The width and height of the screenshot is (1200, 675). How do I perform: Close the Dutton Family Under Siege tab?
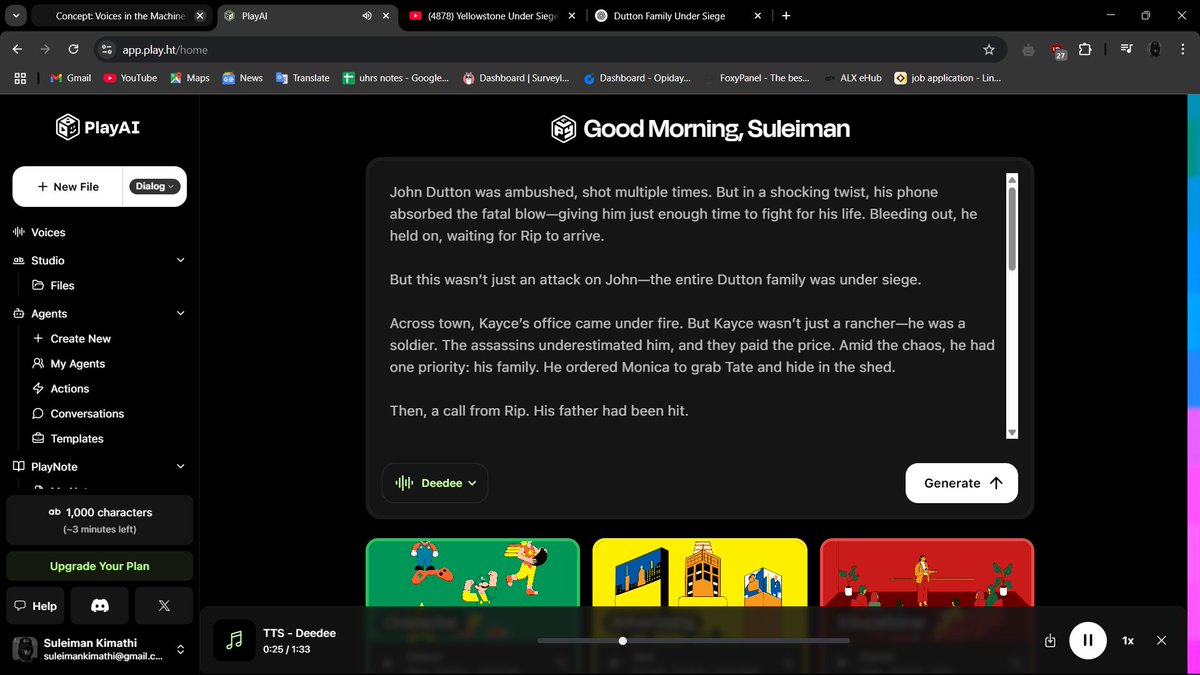(x=756, y=16)
